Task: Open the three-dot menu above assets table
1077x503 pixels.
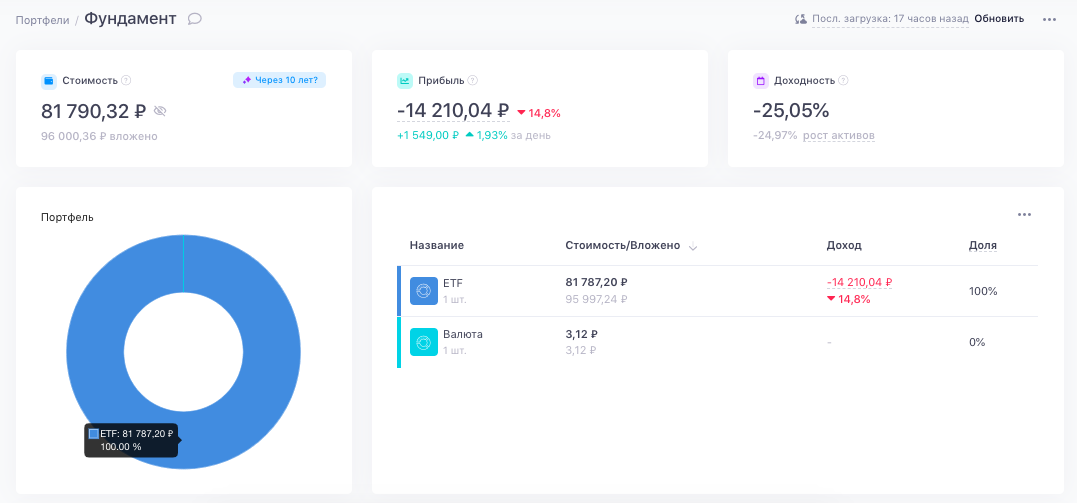Action: click(x=1024, y=214)
